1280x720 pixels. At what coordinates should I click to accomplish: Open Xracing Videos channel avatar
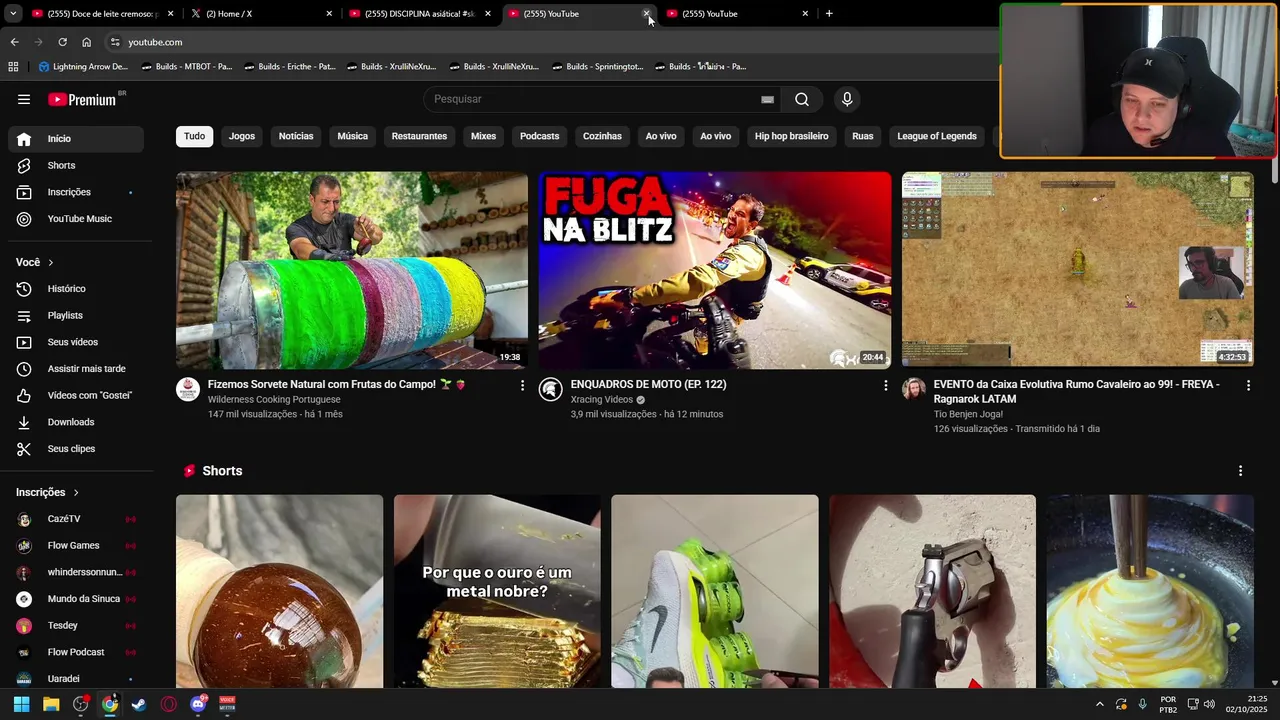point(551,389)
